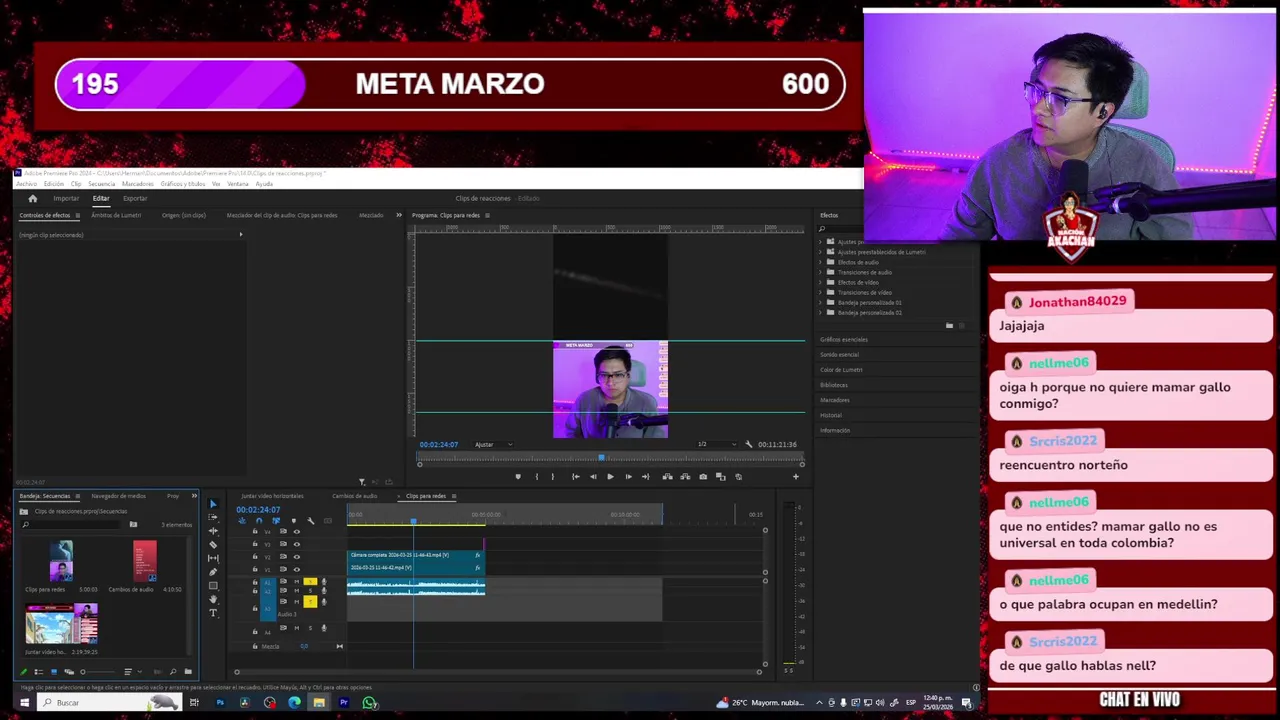The height and width of the screenshot is (720, 1280).
Task: Toggle linked selection in timeline
Action: [276, 521]
